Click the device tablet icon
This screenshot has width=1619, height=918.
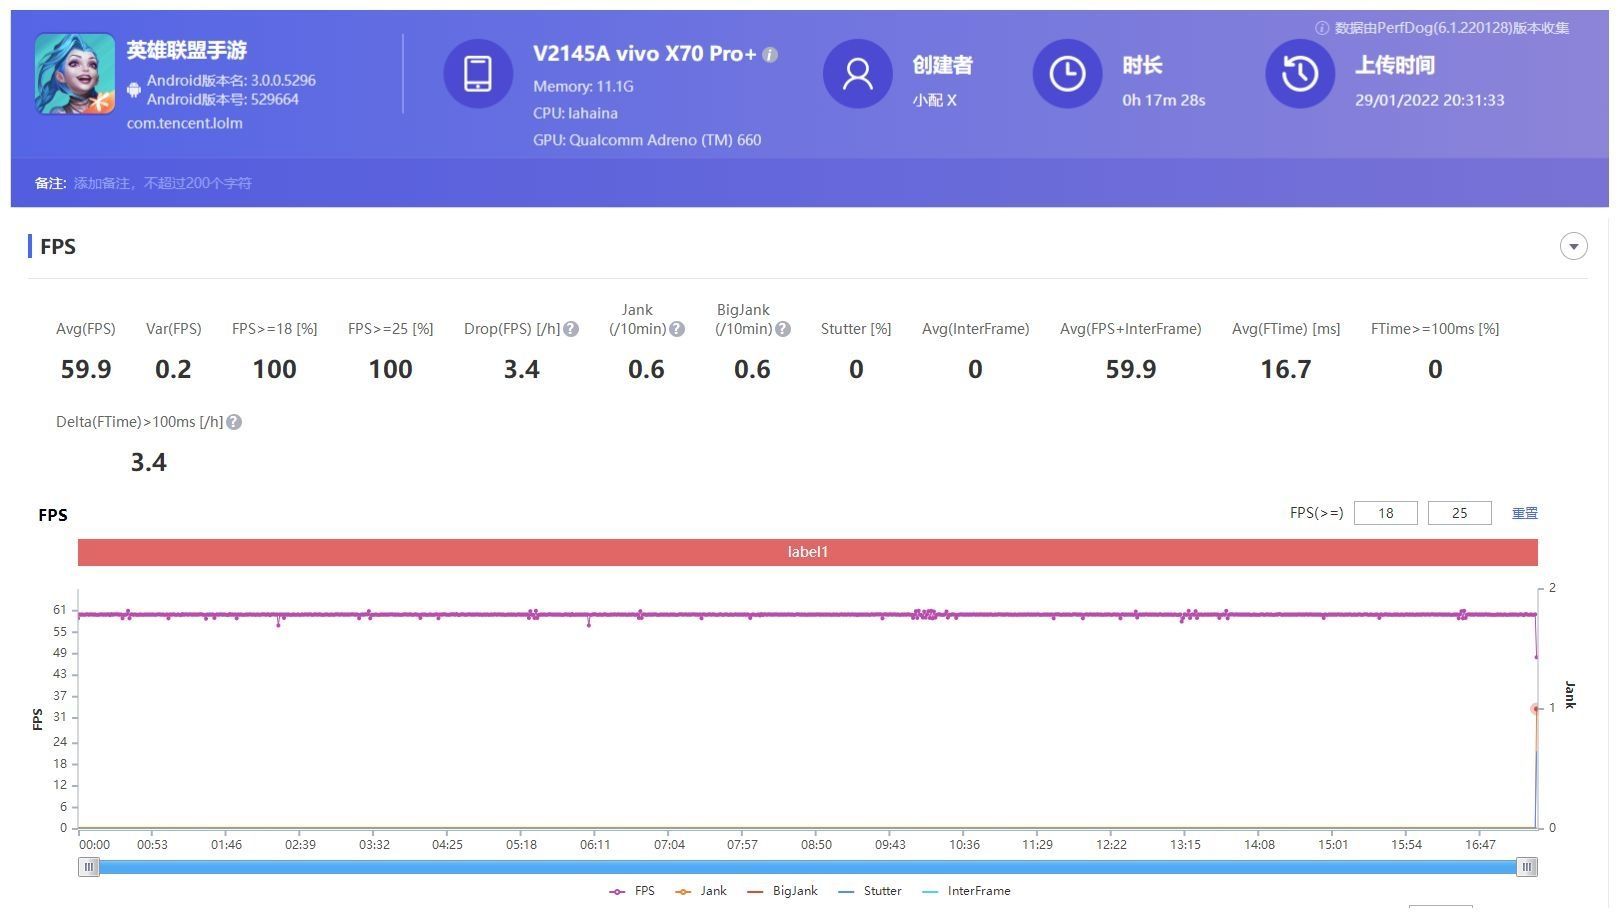click(478, 74)
